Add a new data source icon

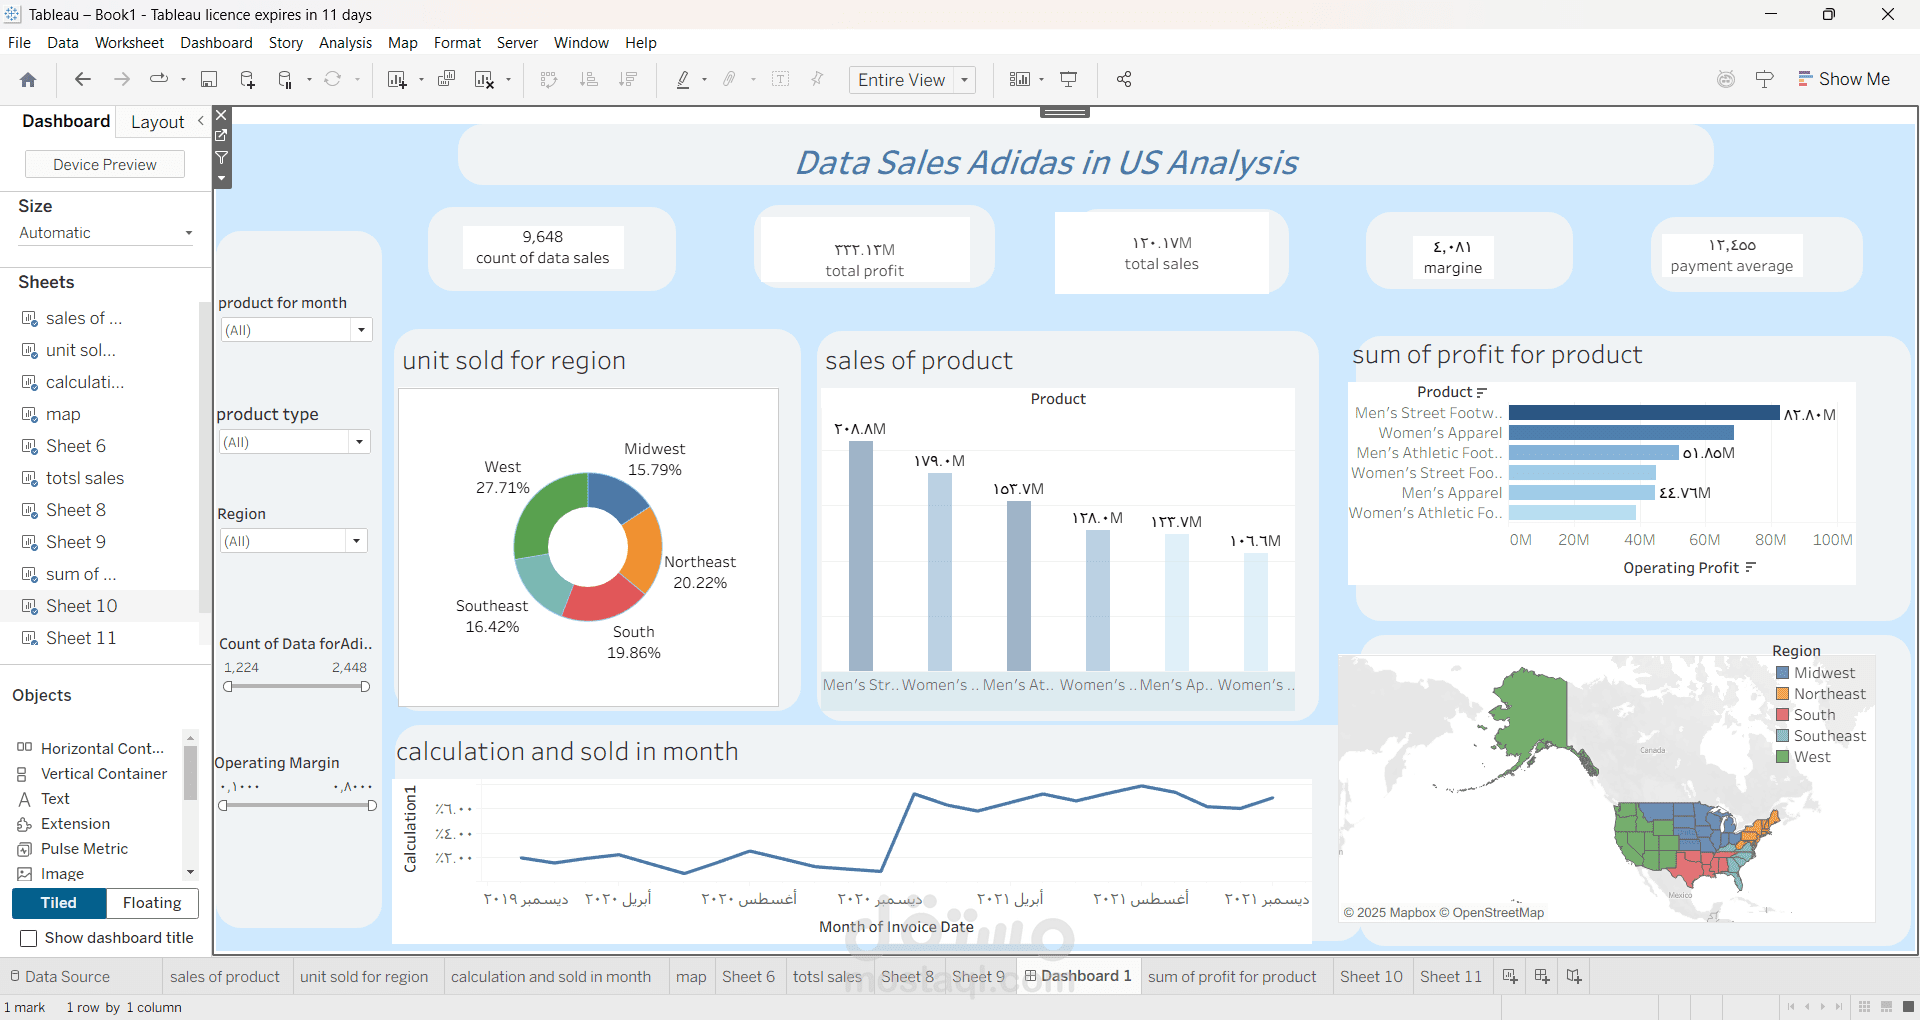pyautogui.click(x=247, y=80)
